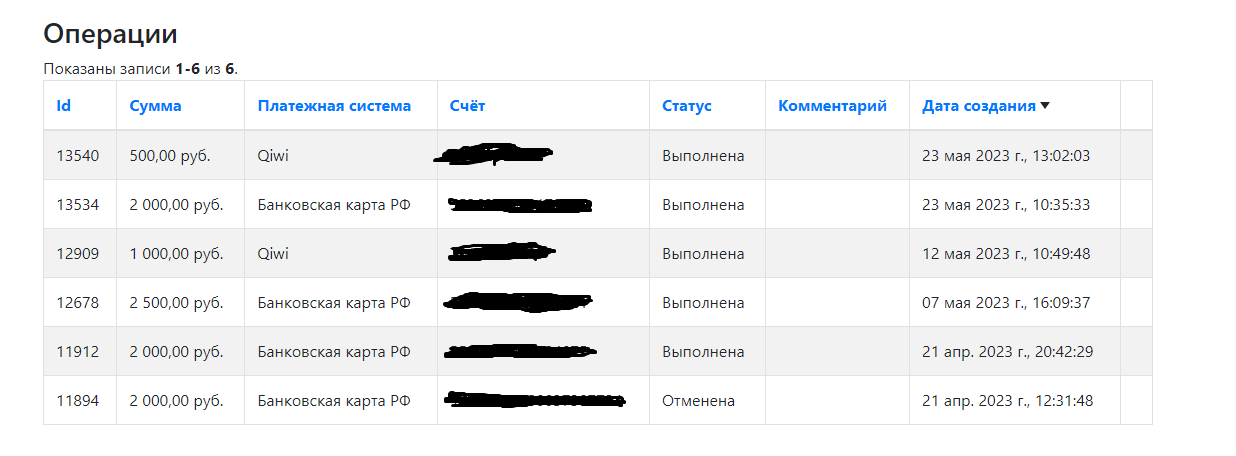Select the 2 500,00 руб. amount cell
Viewport: 1236px width, 456px height.
pyautogui.click(x=176, y=303)
